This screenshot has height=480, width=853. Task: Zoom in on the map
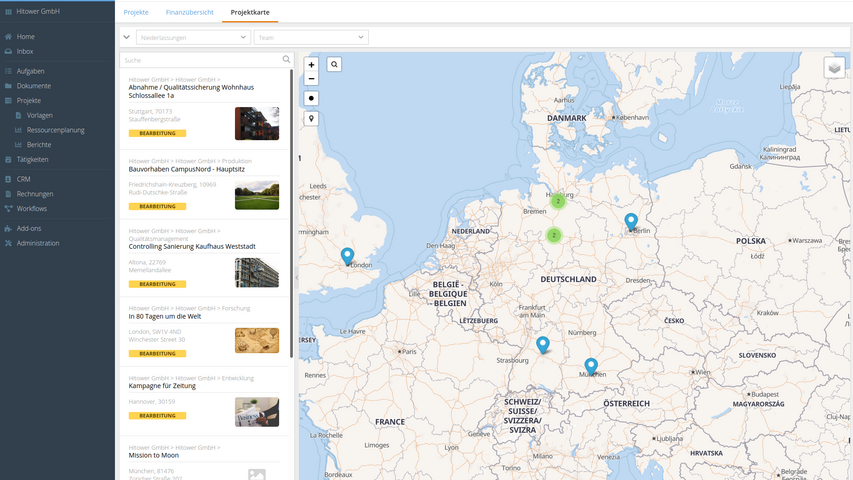pos(311,64)
